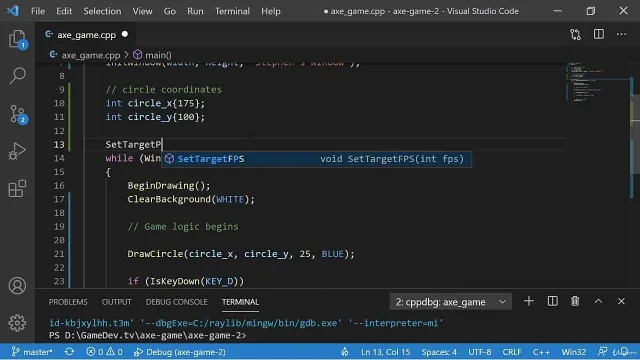Screen dimensions: 640x360
Task: Open the Run menu
Action: (195, 11)
